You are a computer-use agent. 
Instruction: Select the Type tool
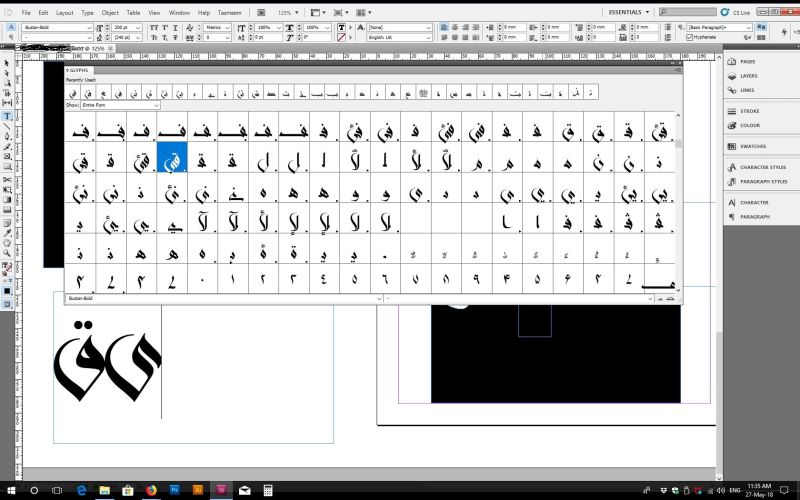[x=7, y=116]
